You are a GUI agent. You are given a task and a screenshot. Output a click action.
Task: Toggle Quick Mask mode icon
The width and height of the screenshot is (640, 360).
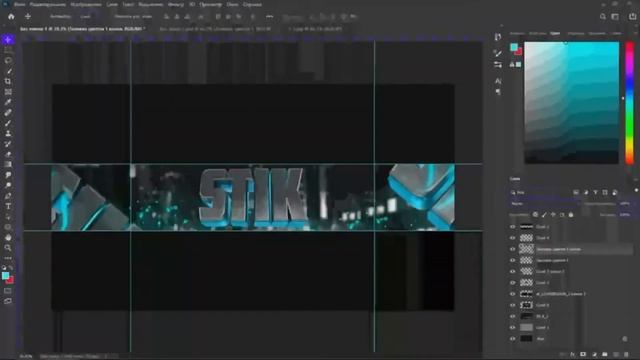tap(8, 291)
